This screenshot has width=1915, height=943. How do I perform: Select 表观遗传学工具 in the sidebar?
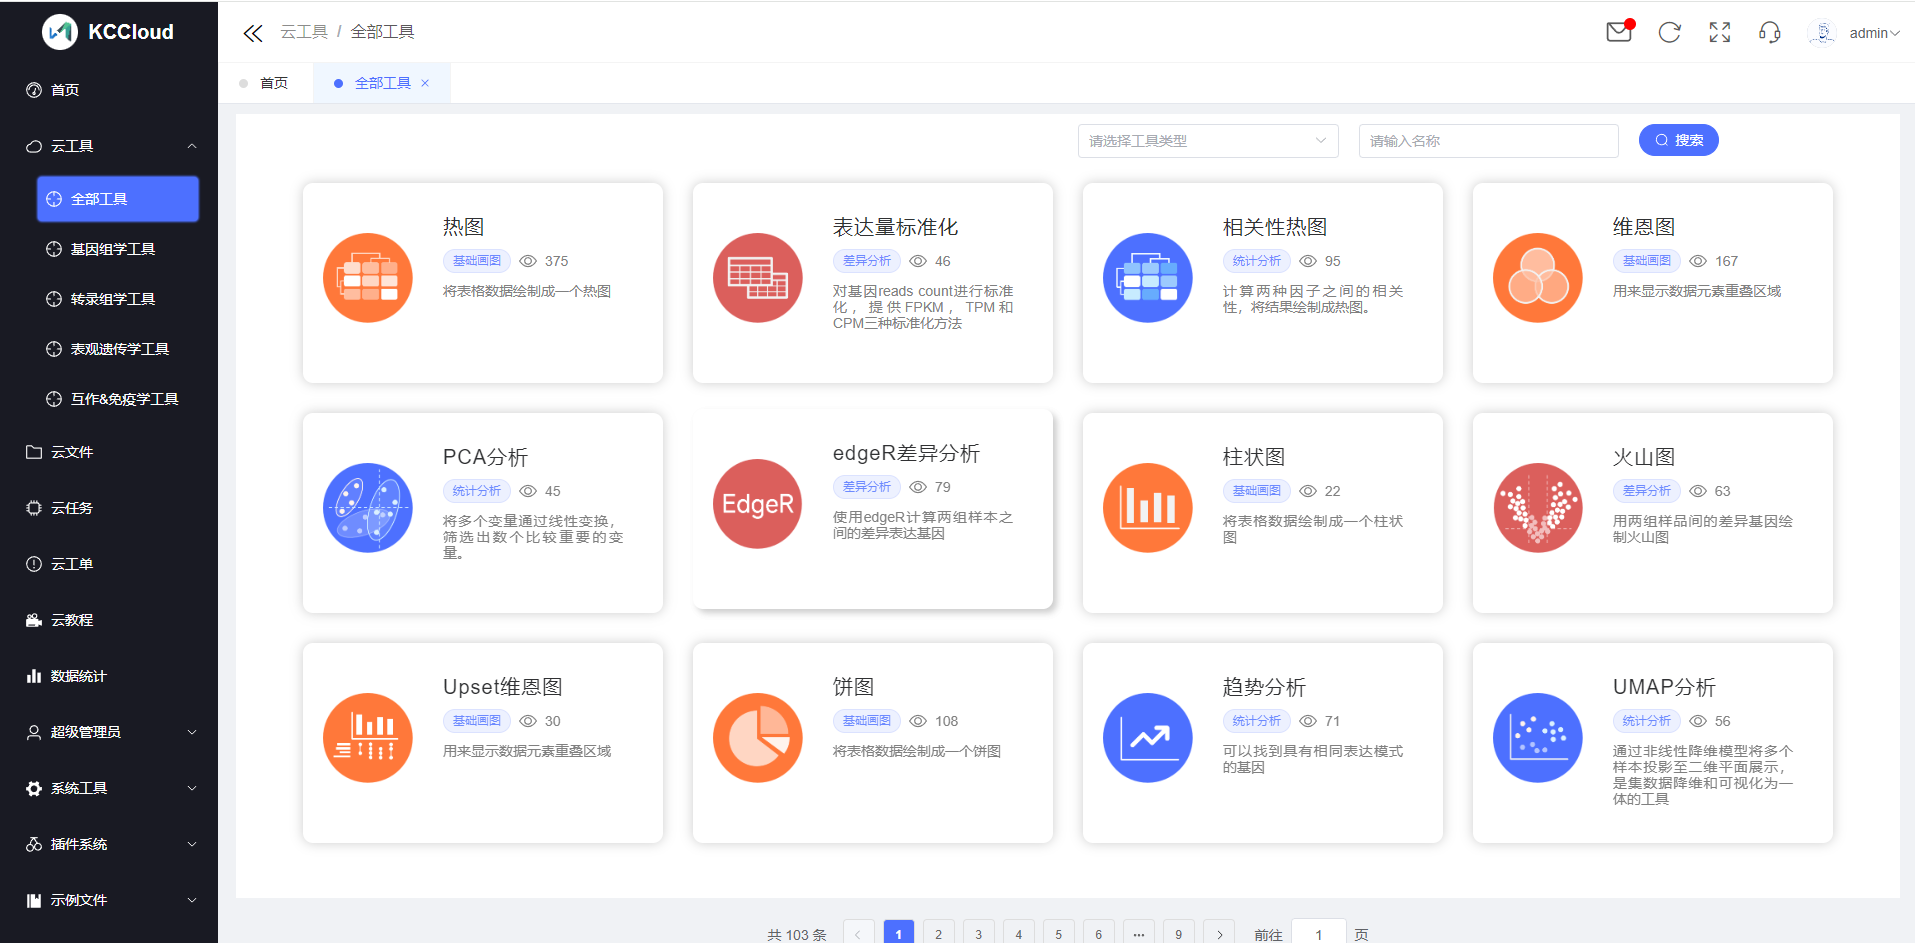[118, 349]
